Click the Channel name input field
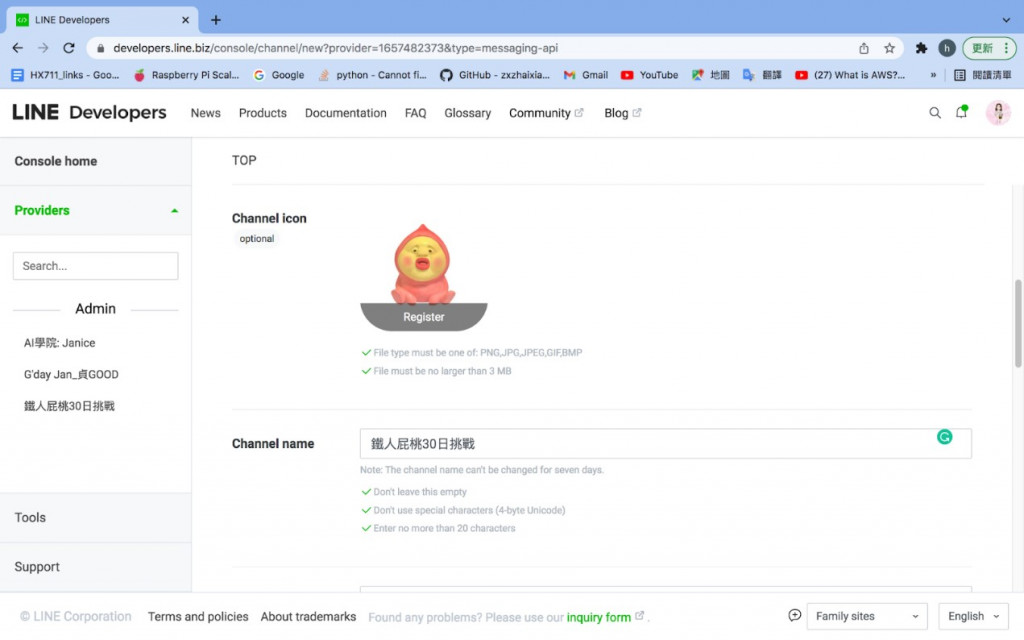Viewport: 1024px width, 640px height. pos(665,444)
